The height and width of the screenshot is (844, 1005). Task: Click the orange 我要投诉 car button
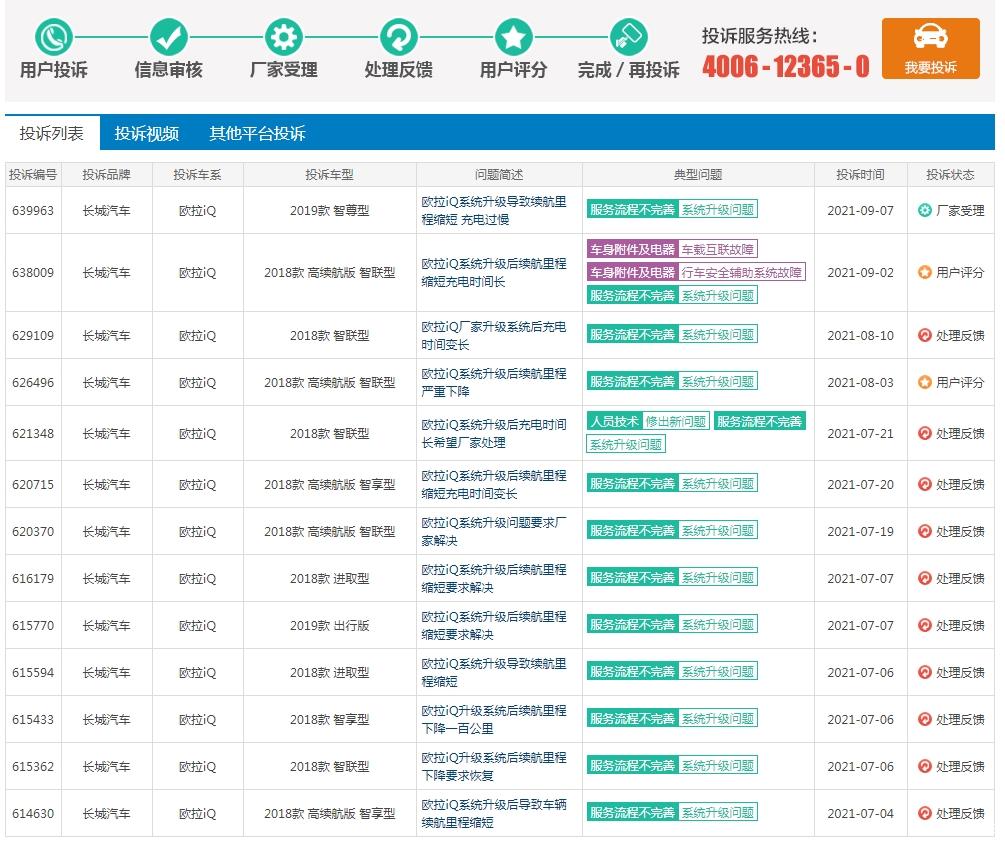[x=931, y=49]
